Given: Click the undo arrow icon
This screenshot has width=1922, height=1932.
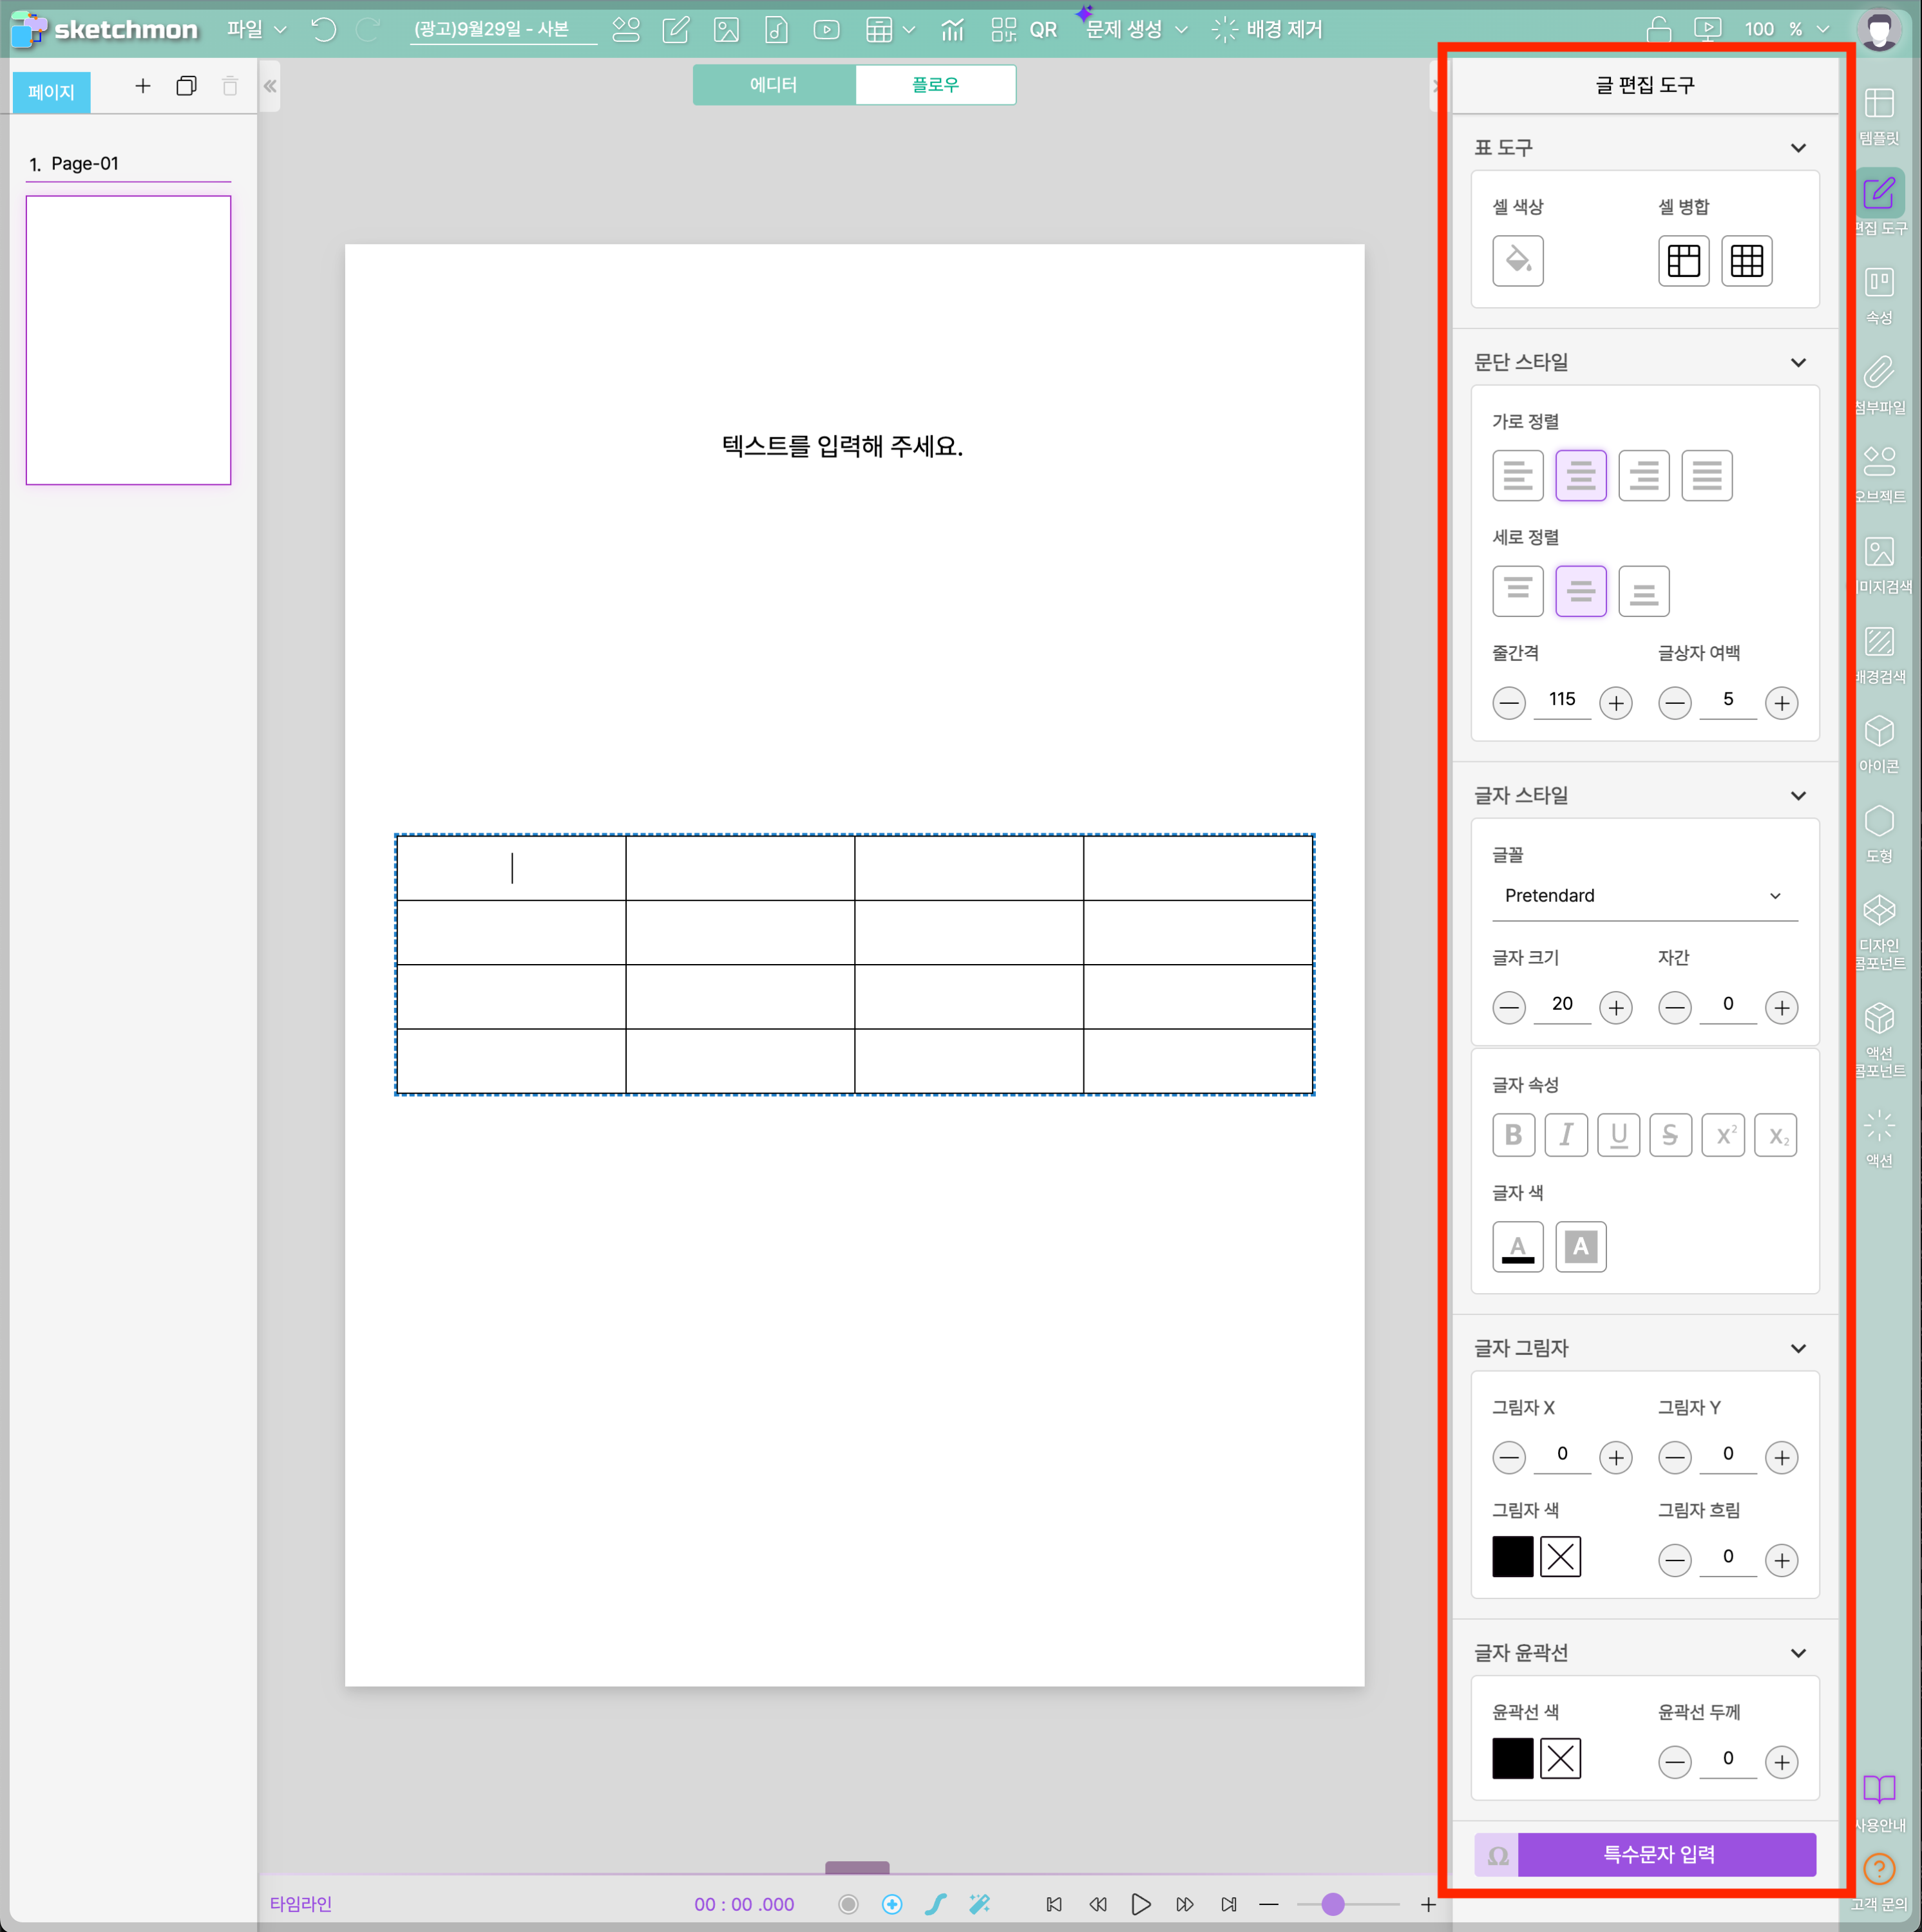Looking at the screenshot, I should (323, 30).
